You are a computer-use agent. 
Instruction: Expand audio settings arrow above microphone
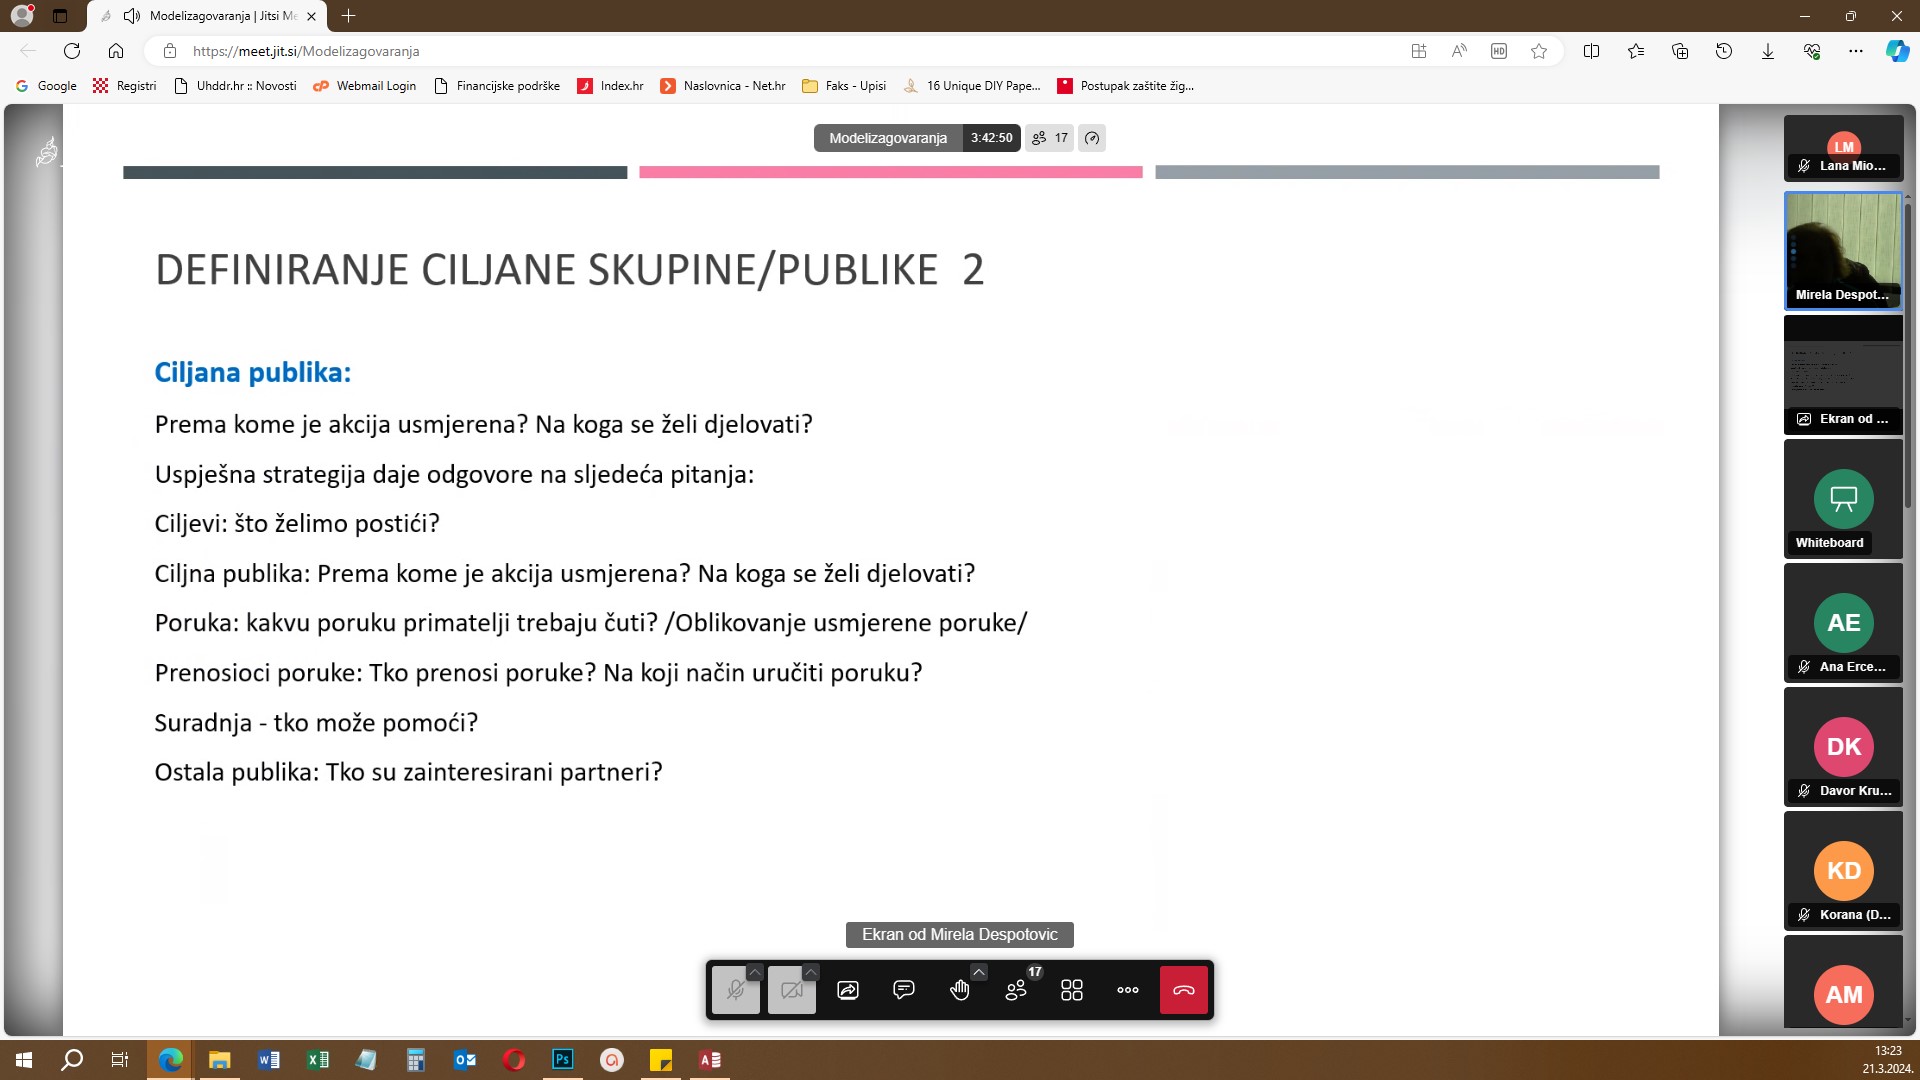click(755, 971)
